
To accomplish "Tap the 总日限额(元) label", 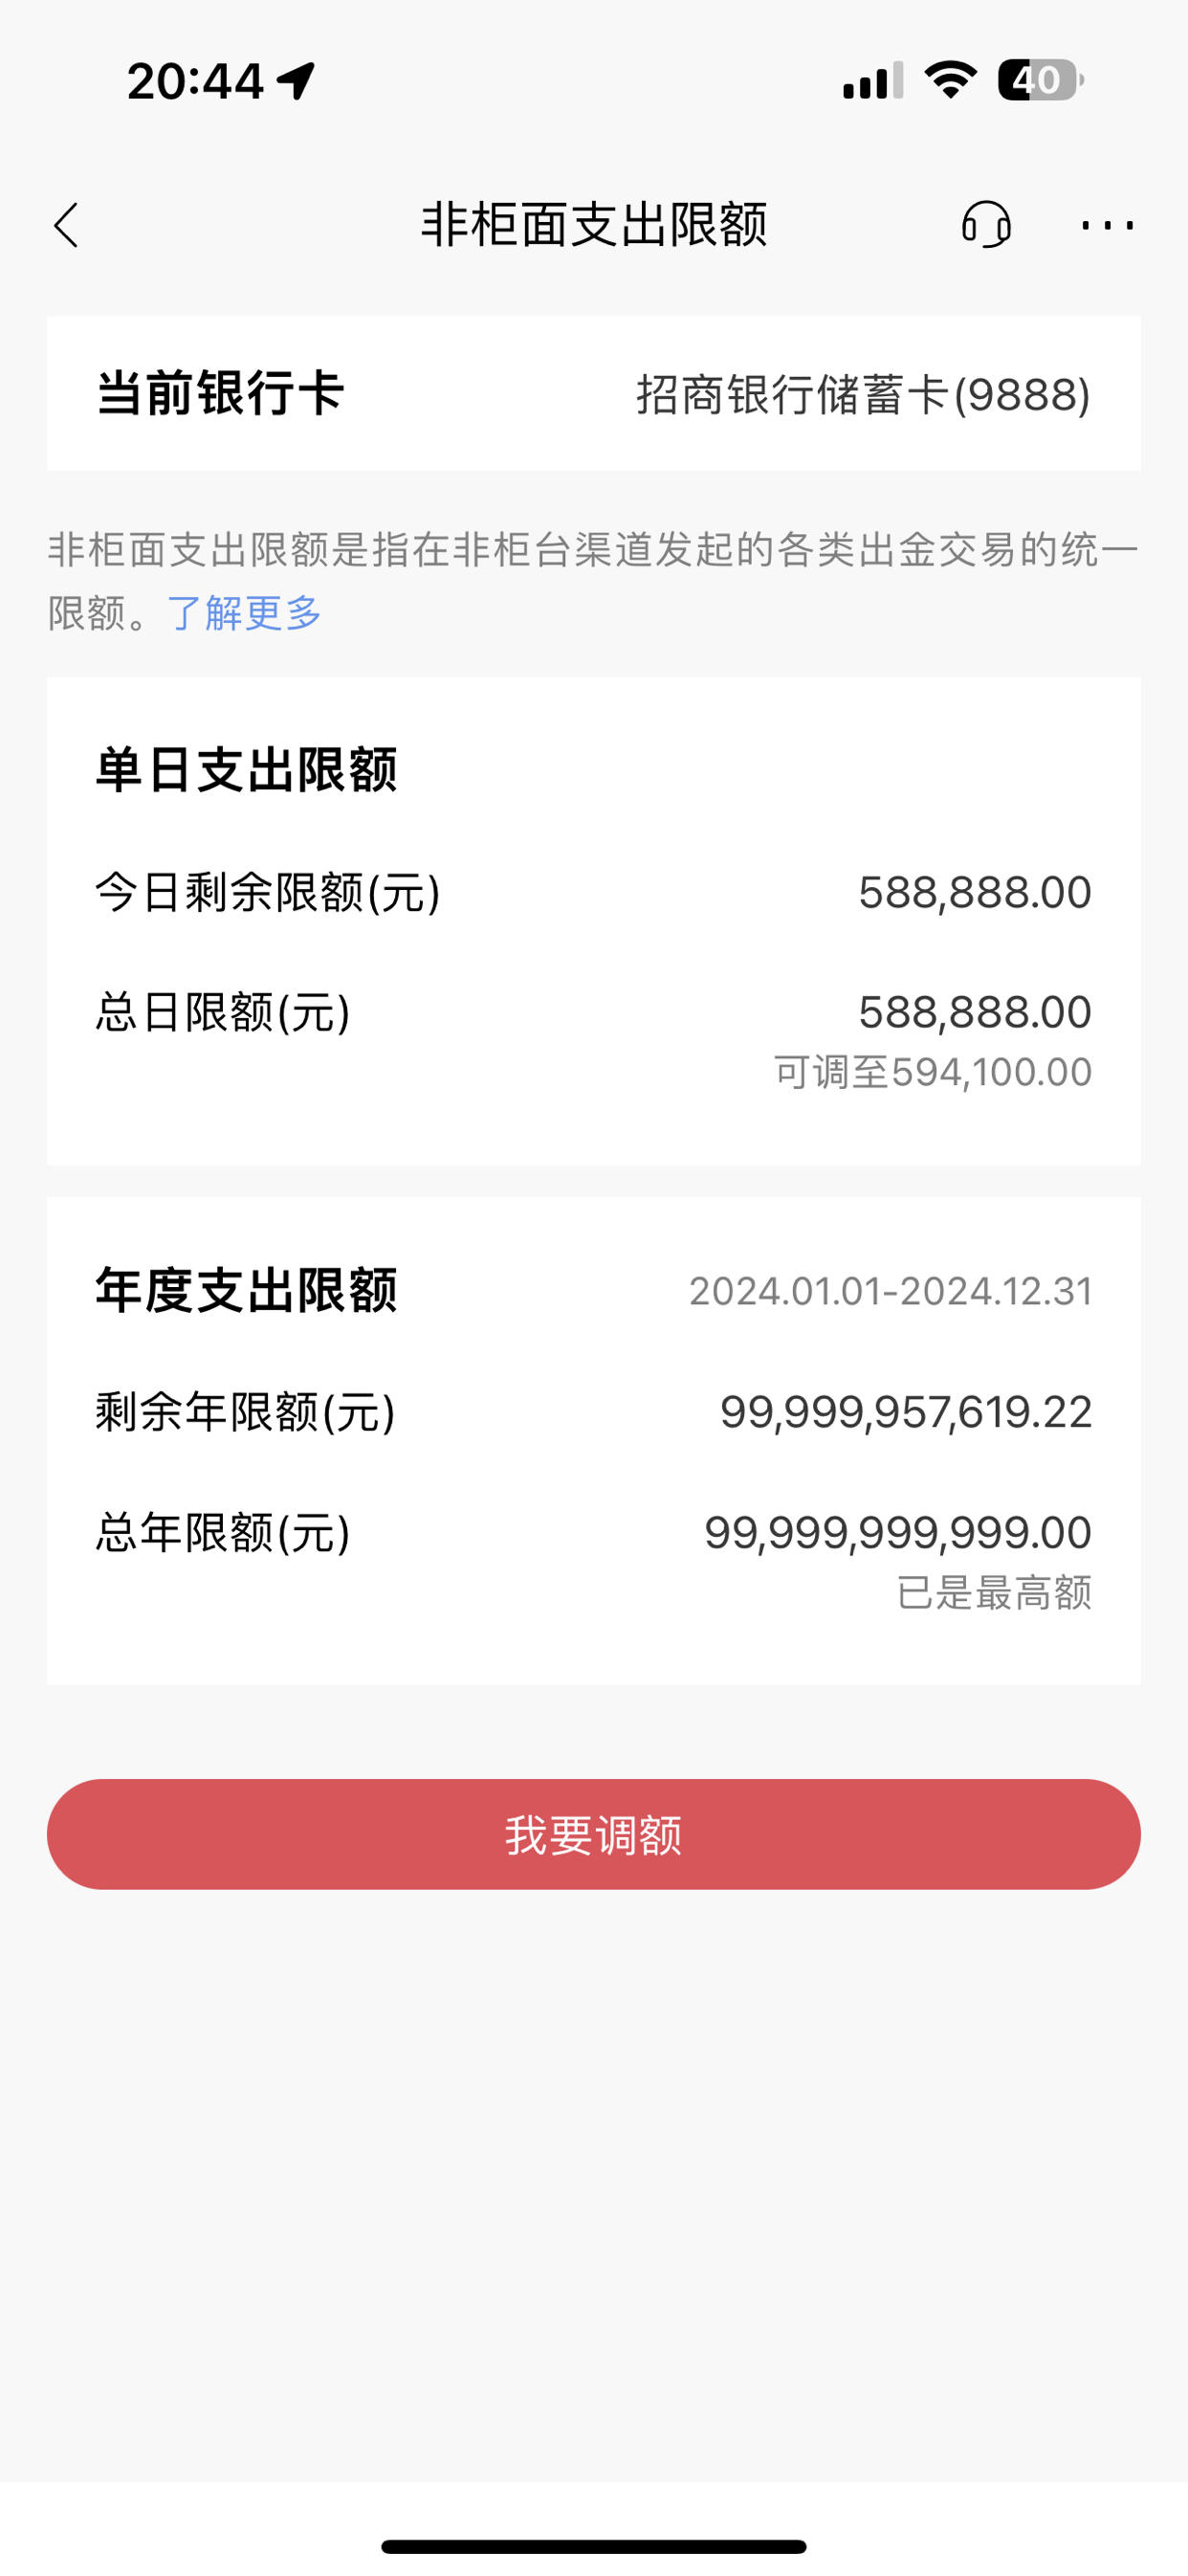I will pos(223,1012).
